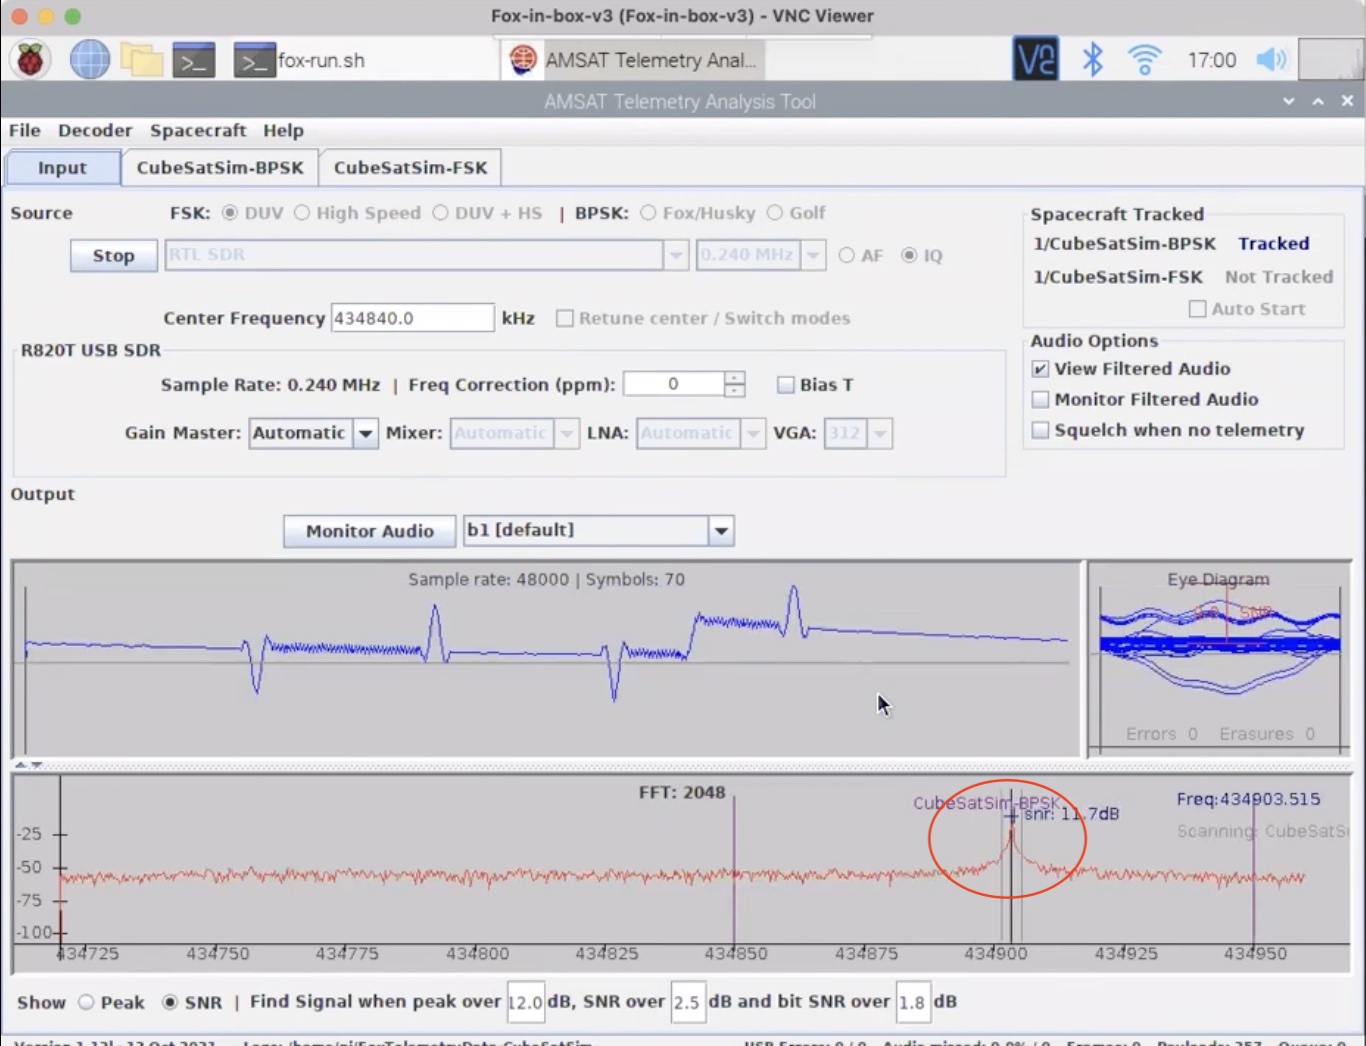This screenshot has width=1366, height=1046.
Task: Select the DUV + HS radio button
Action: tap(440, 213)
